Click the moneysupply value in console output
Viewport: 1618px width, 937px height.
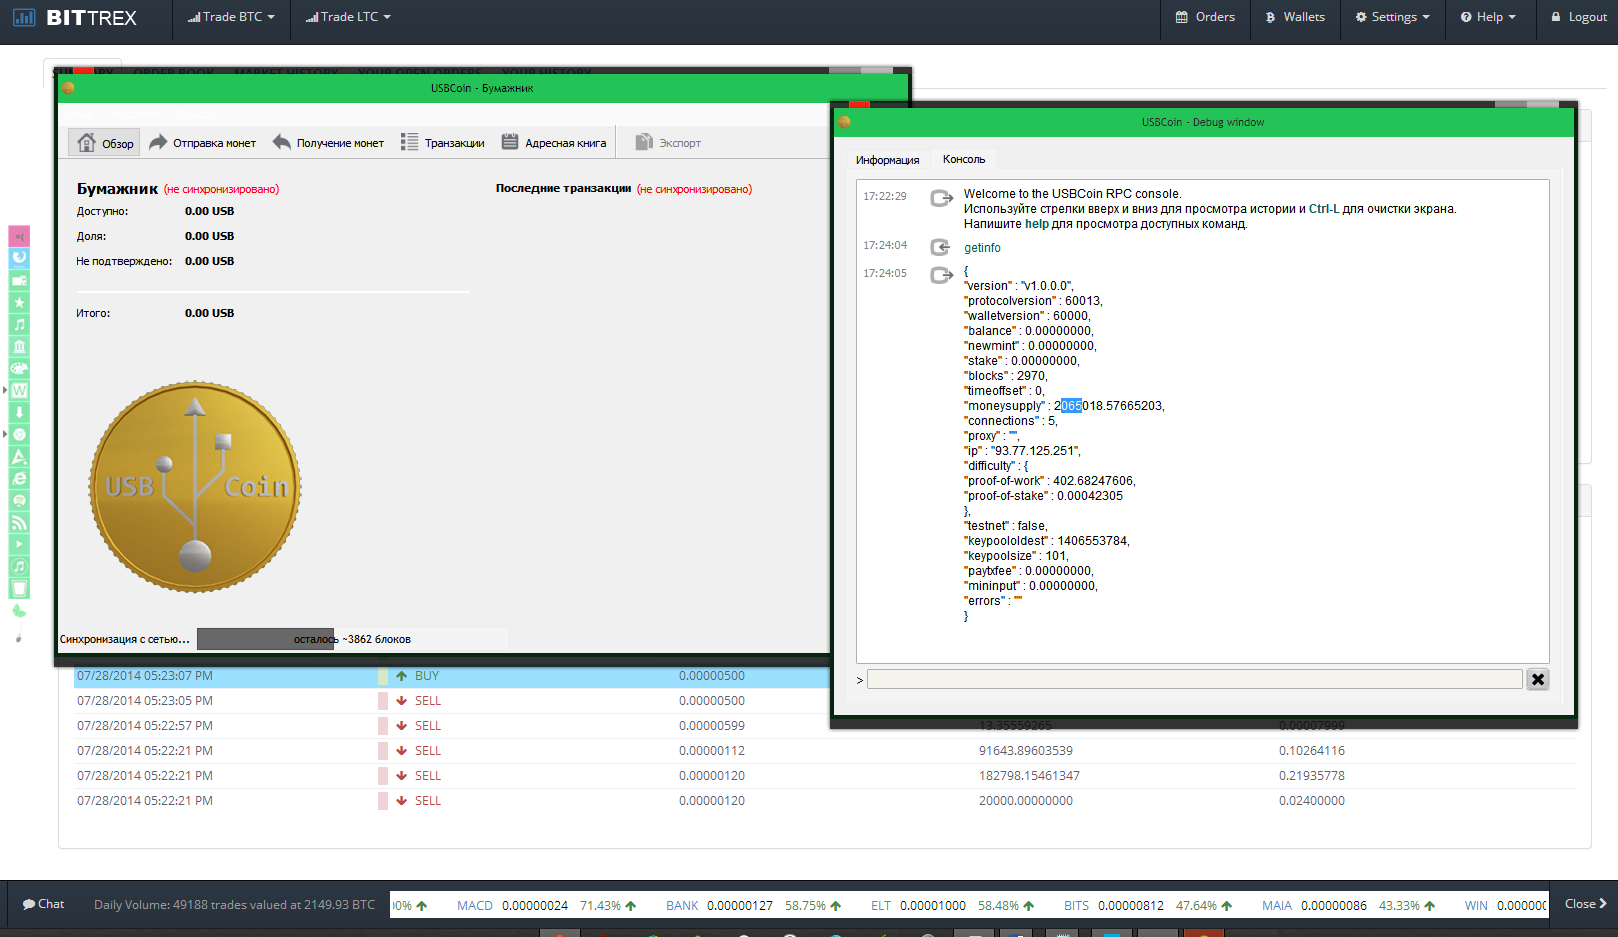point(1109,406)
